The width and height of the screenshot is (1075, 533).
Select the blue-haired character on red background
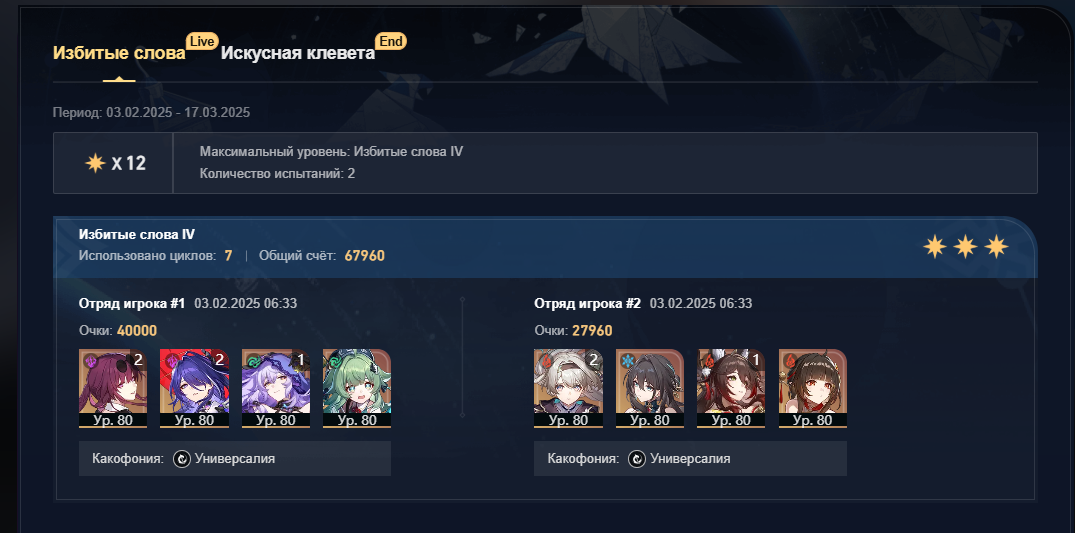195,388
